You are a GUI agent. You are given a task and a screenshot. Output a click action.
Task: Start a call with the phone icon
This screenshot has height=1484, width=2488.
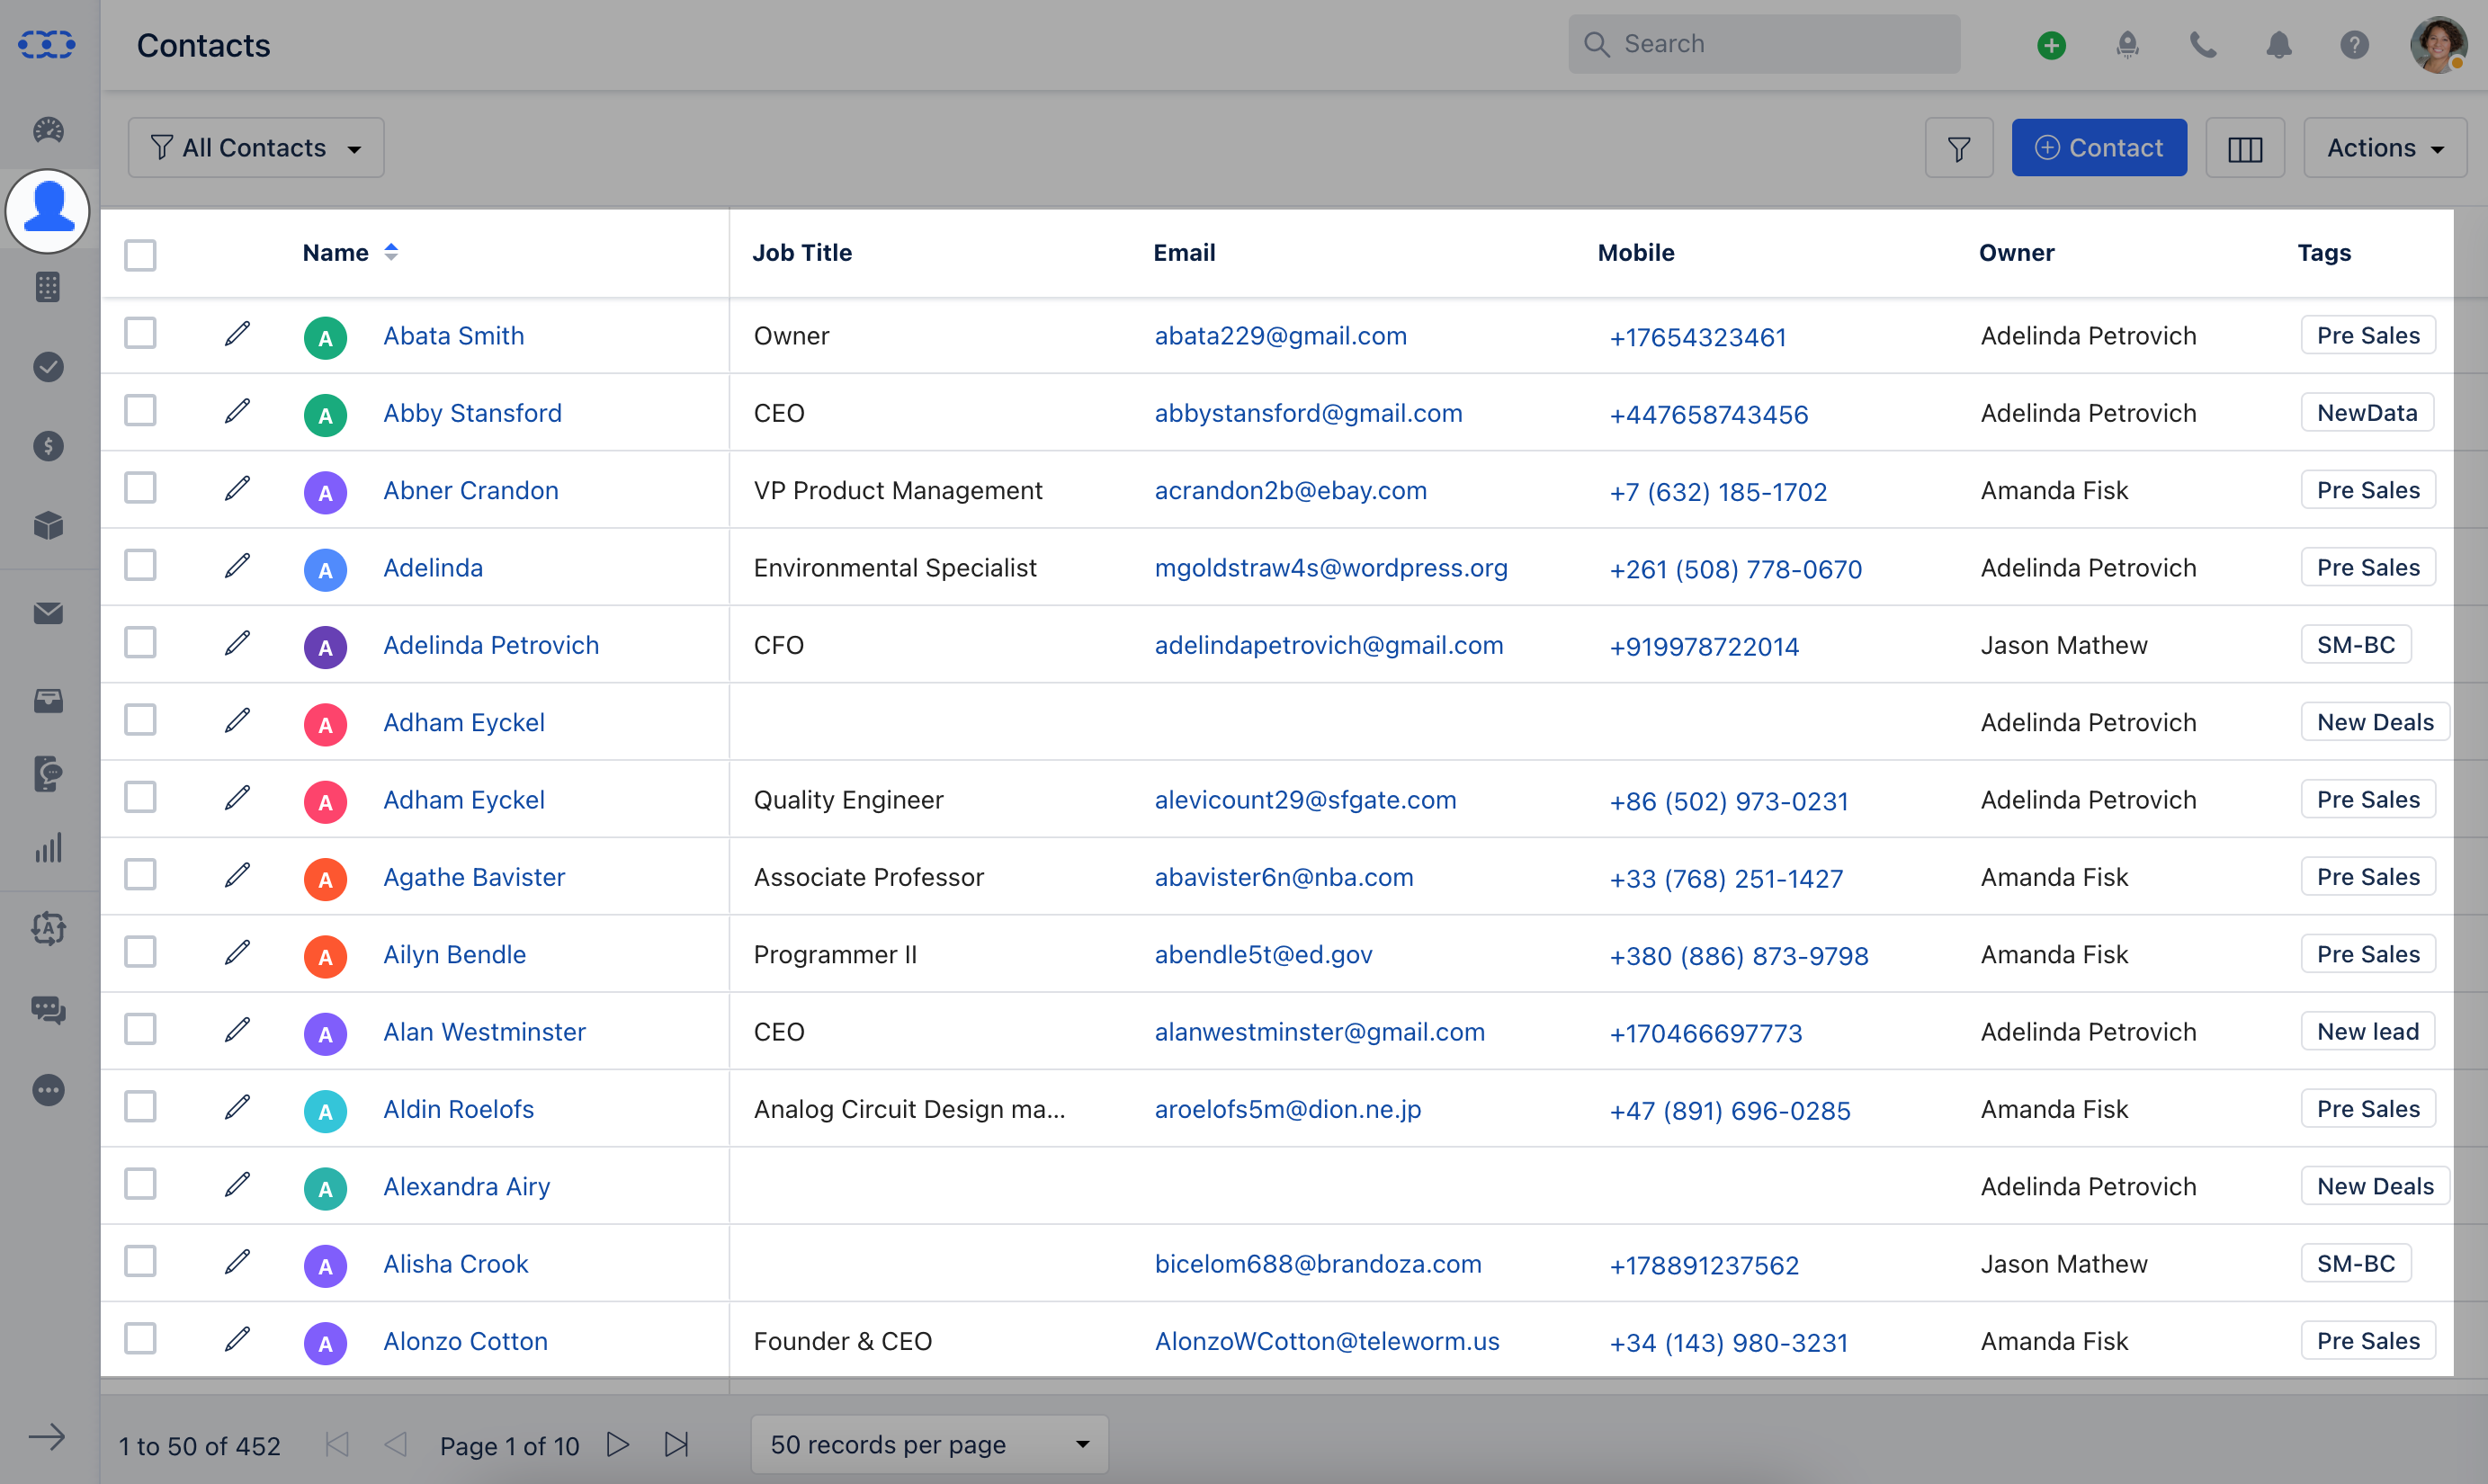pos(2203,44)
